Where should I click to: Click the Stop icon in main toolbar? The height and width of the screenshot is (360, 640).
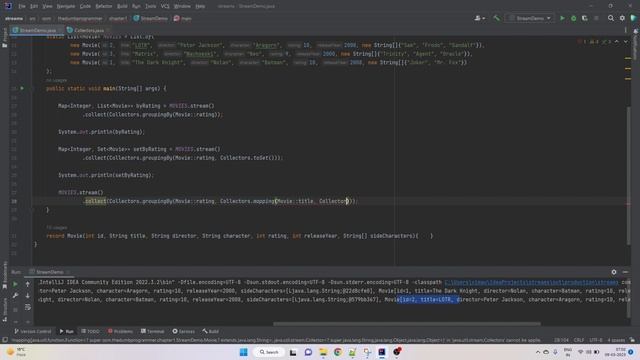tap(596, 18)
